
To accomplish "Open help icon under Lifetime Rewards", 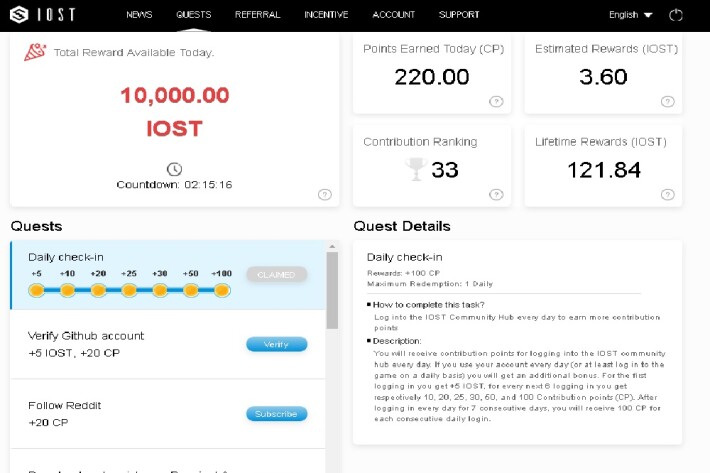I will (x=667, y=195).
